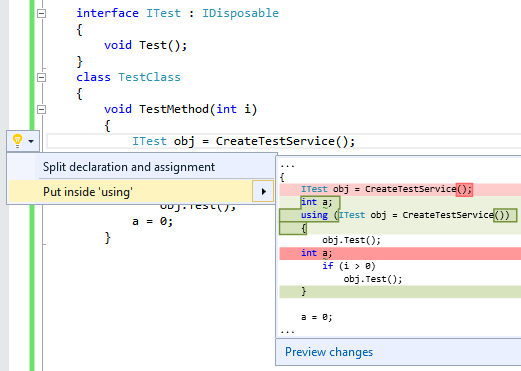Screen dimensions: 521x371
Task: Click CreateTestService() in the editor line
Action: [282, 141]
